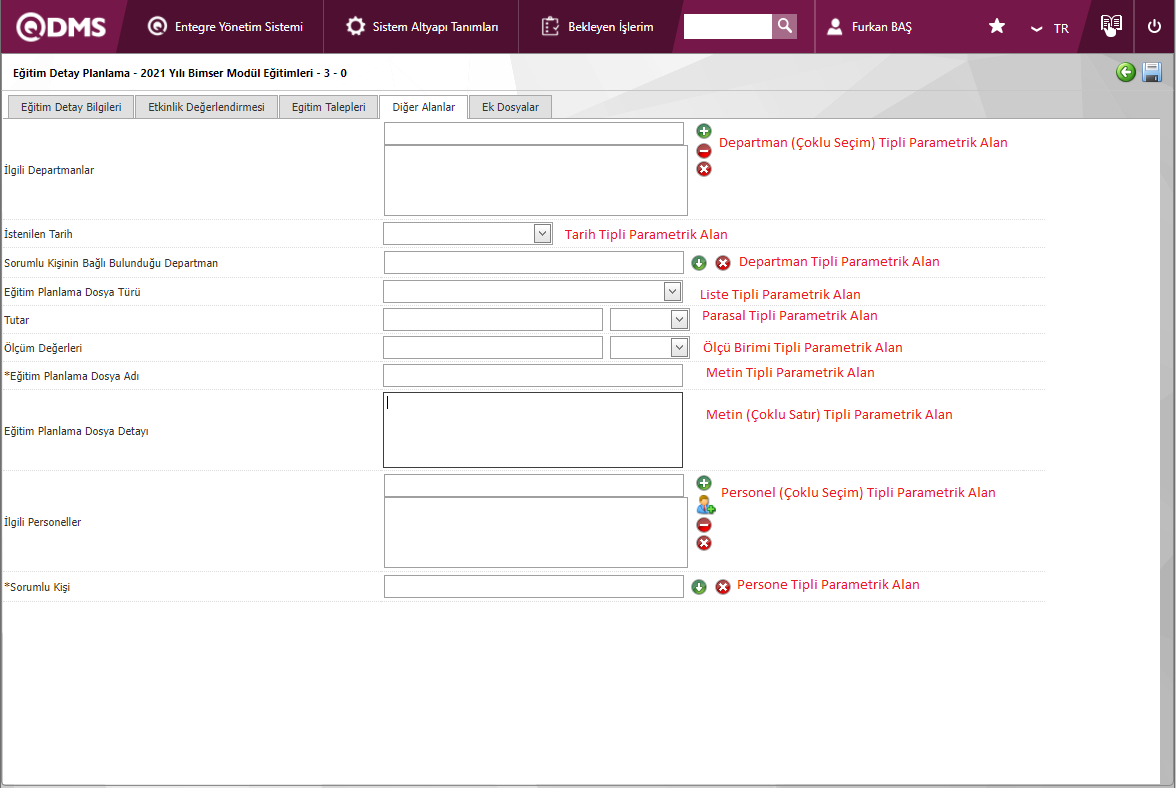Image resolution: width=1176 pixels, height=788 pixels.
Task: Open Sistem Altyapı Tanımları menu
Action: tap(422, 27)
